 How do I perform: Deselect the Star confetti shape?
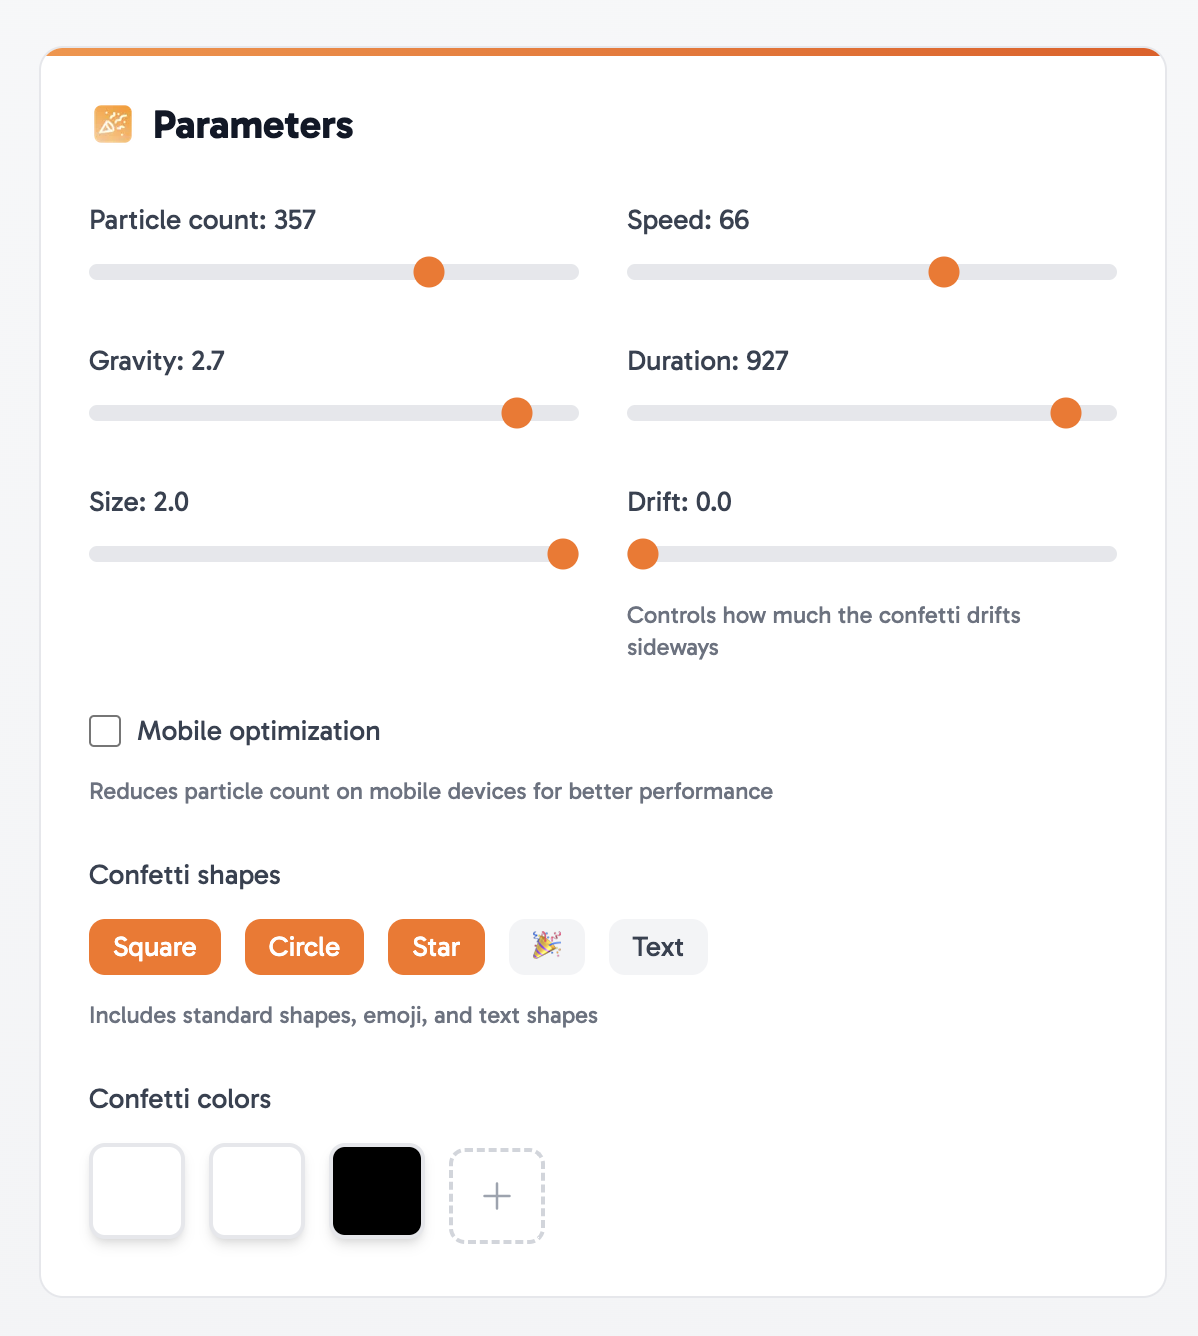pyautogui.click(x=436, y=946)
